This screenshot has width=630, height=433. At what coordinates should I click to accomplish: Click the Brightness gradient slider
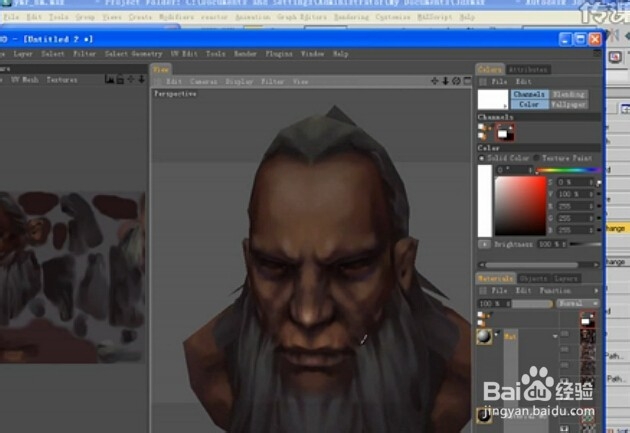click(585, 244)
